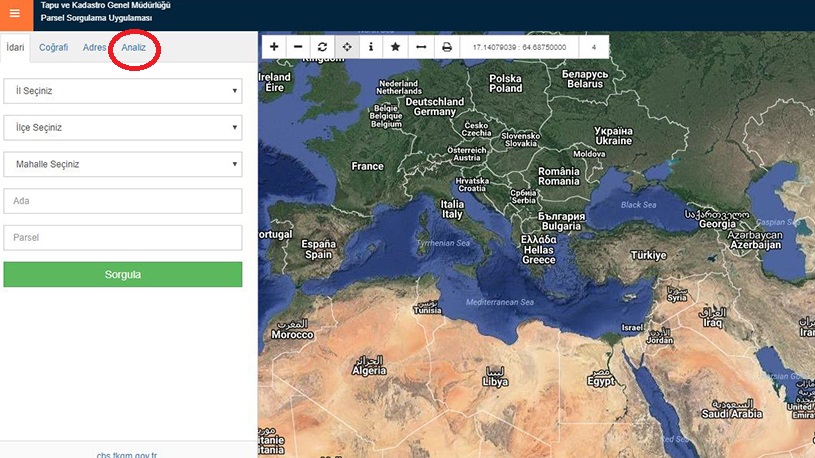Switch to the İdari tab

coord(15,47)
